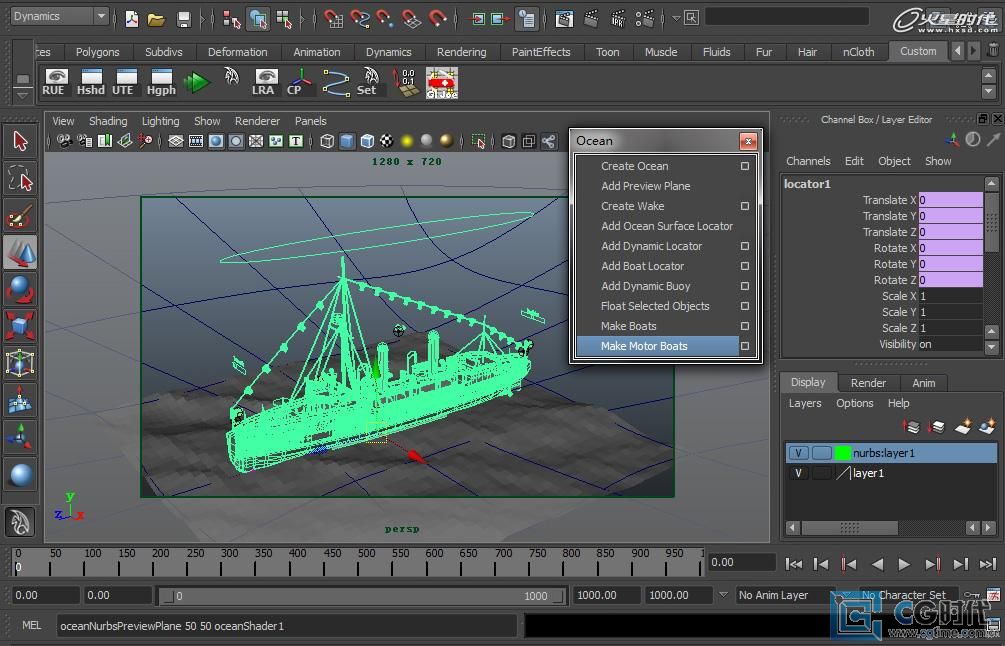Click the current time field showing 0.00
1005x646 pixels.
(742, 563)
